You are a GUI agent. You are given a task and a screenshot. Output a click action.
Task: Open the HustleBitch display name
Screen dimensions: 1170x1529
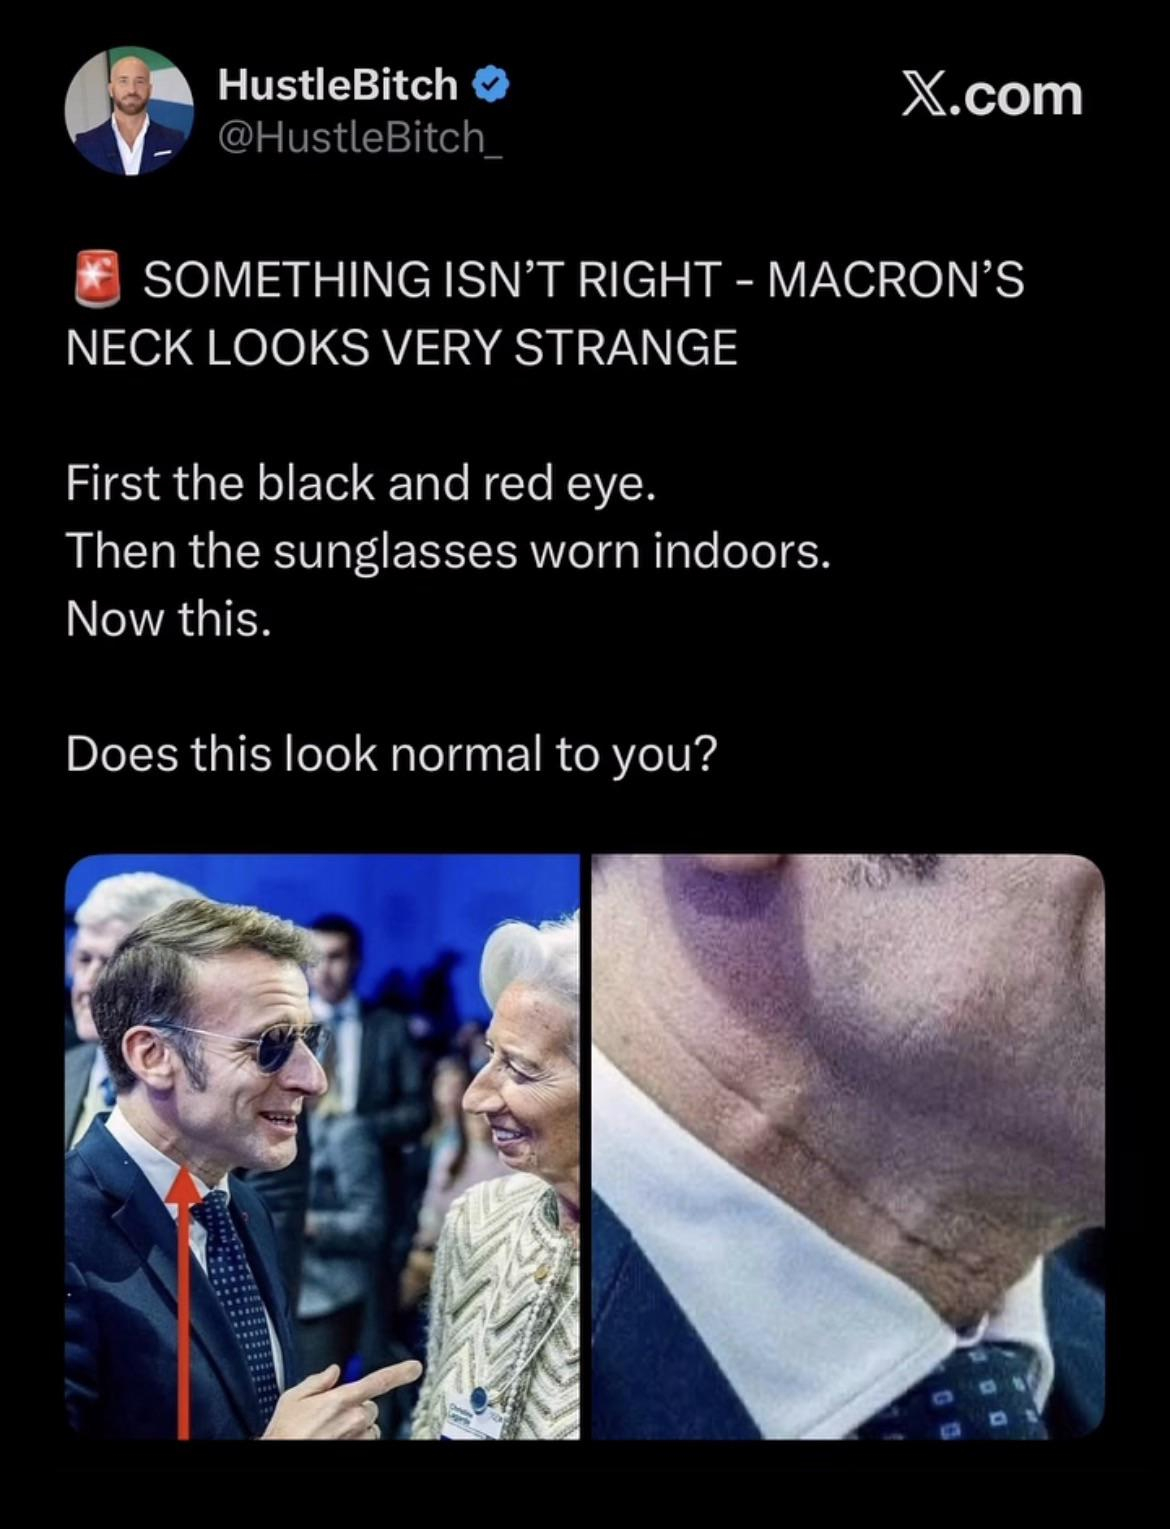[x=338, y=86]
